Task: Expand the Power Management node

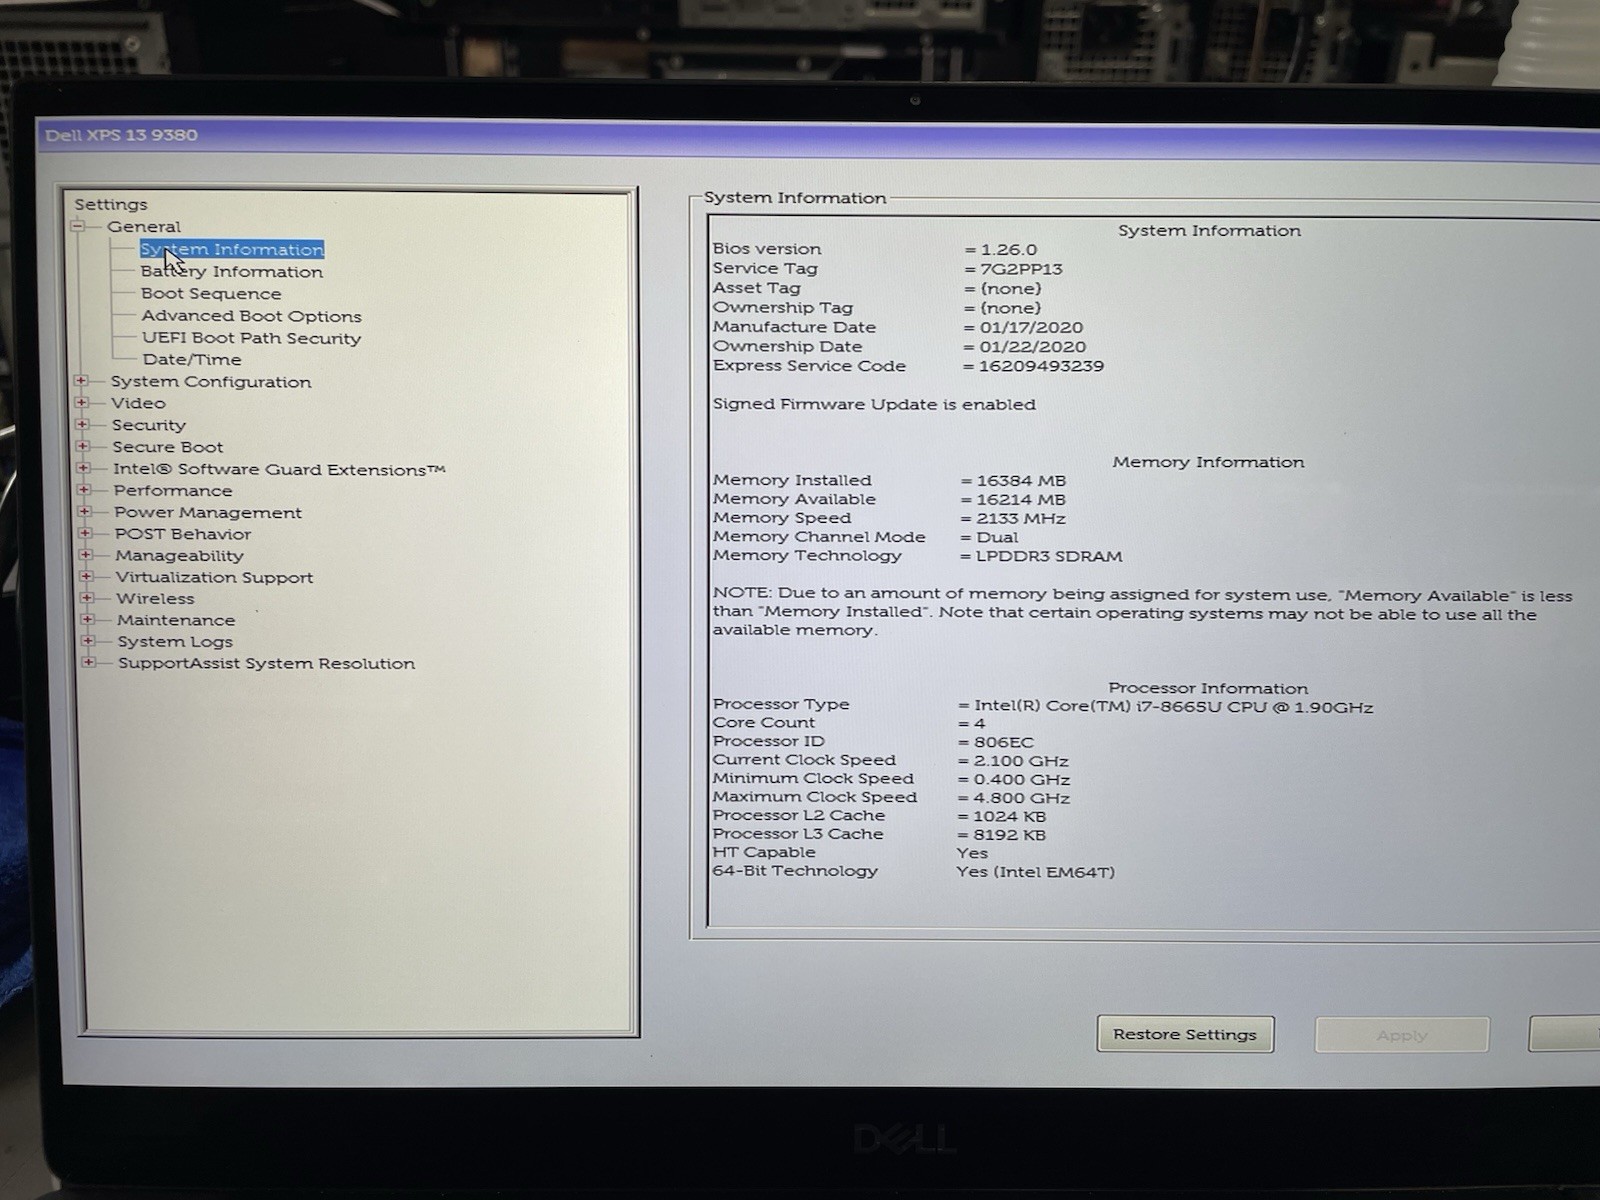Action: click(84, 511)
